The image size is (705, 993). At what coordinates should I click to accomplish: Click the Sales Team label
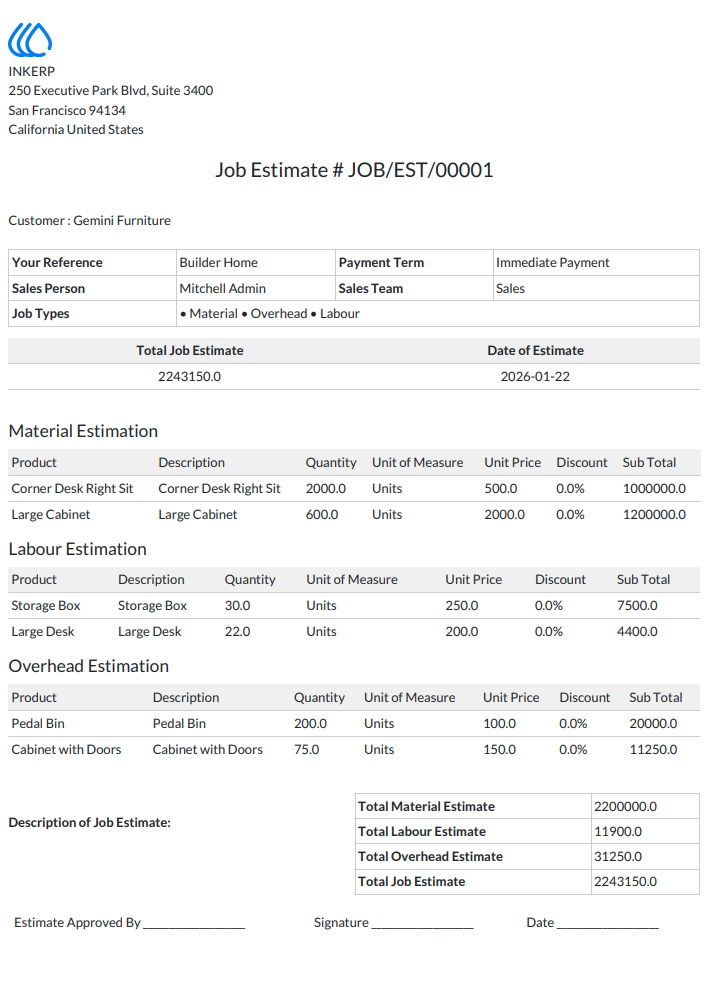pyautogui.click(x=371, y=288)
